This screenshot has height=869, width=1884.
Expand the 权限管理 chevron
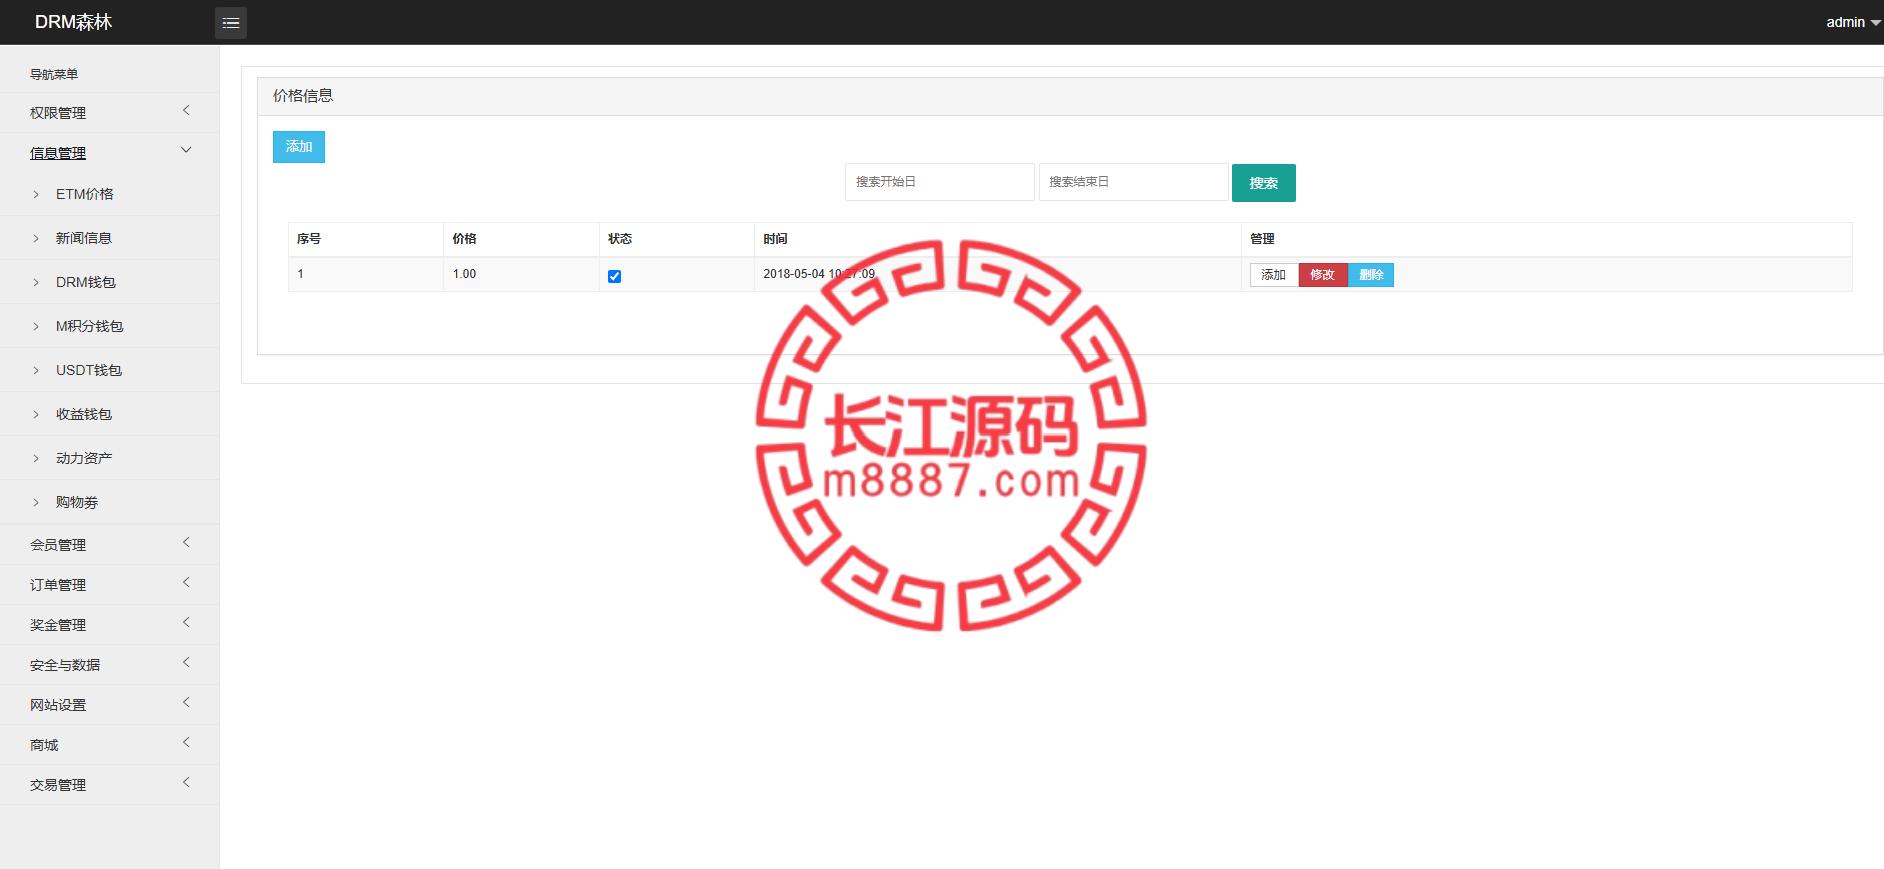click(186, 111)
